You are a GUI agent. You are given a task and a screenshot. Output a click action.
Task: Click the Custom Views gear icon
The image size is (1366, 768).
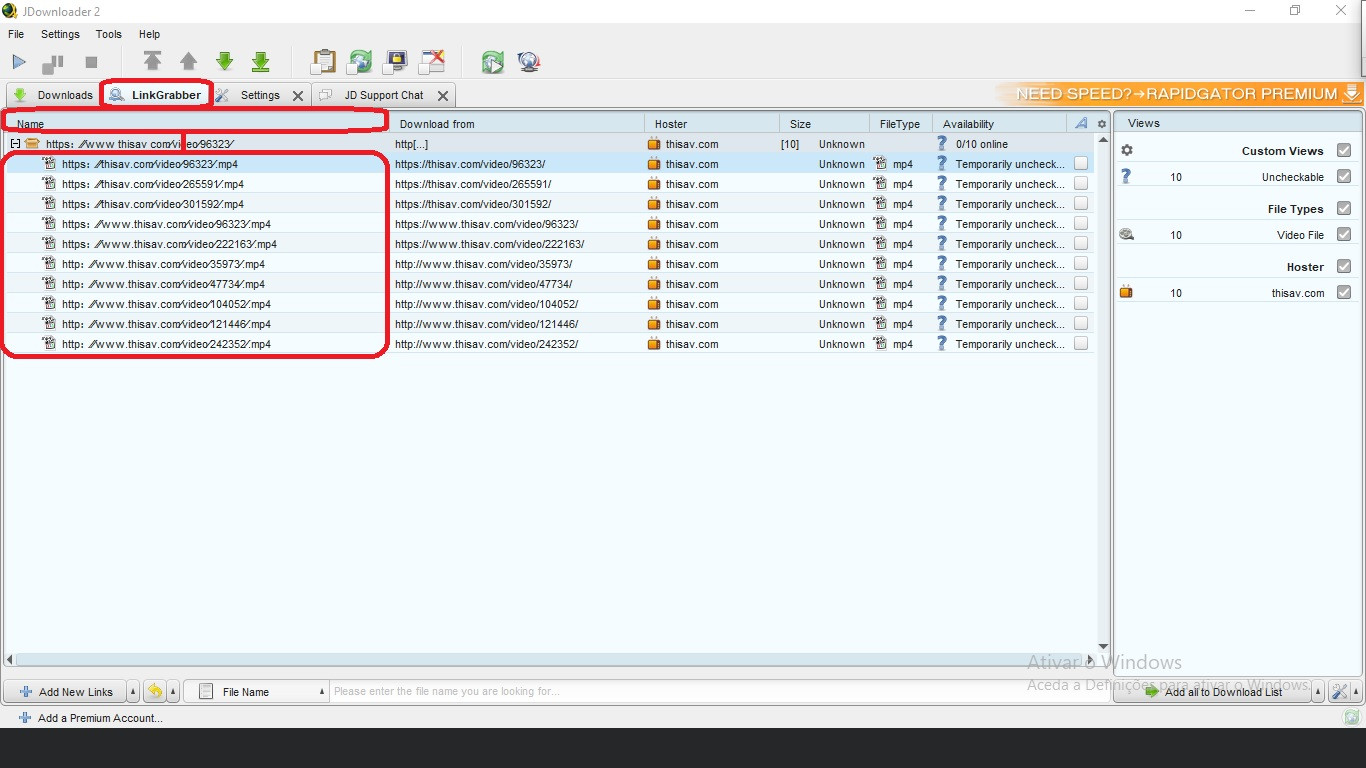pyautogui.click(x=1127, y=150)
